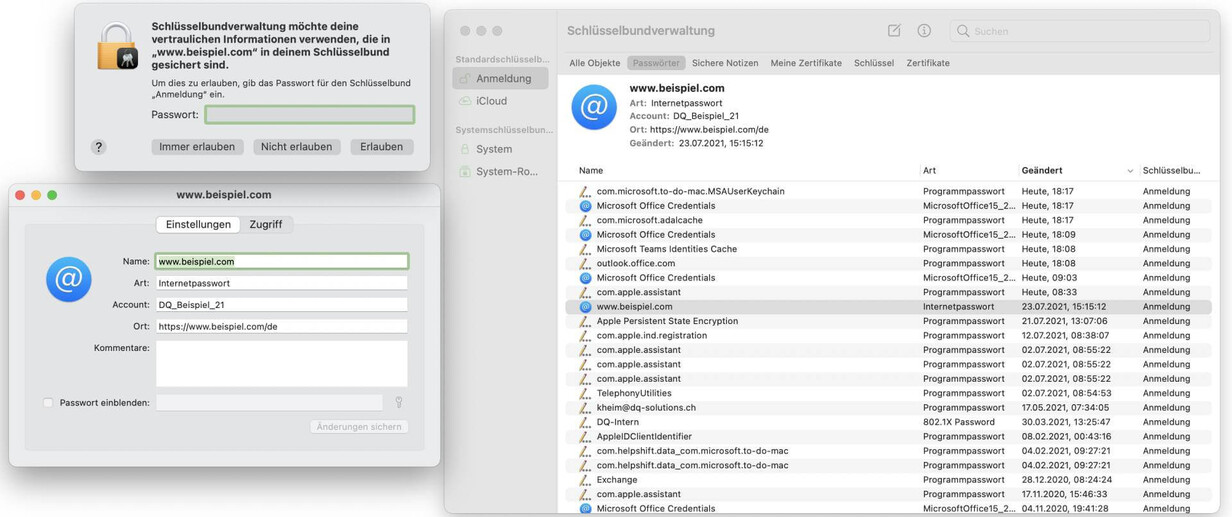This screenshot has height=517, width=1232.
Task: Click the large @ icon in main window header
Action: (594, 107)
